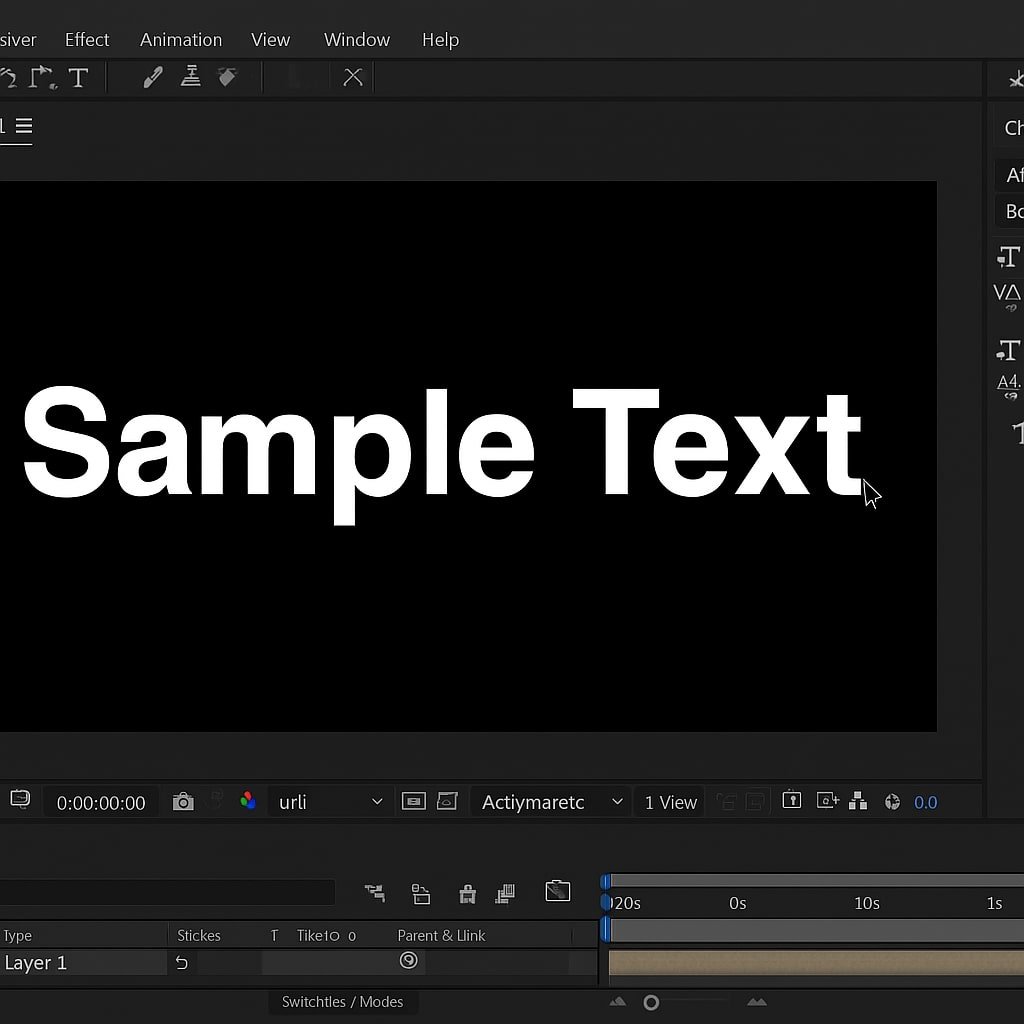Click the 0:00:00:00 timecode field
The height and width of the screenshot is (1024, 1024).
(101, 803)
